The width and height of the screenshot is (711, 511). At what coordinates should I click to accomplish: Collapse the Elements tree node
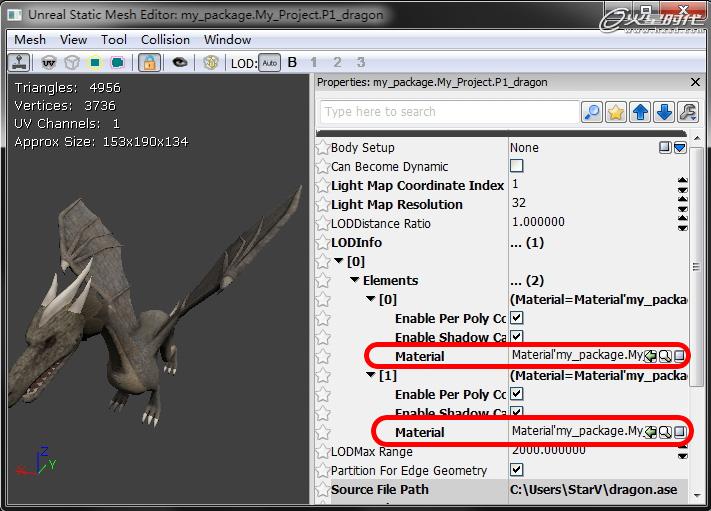355,281
